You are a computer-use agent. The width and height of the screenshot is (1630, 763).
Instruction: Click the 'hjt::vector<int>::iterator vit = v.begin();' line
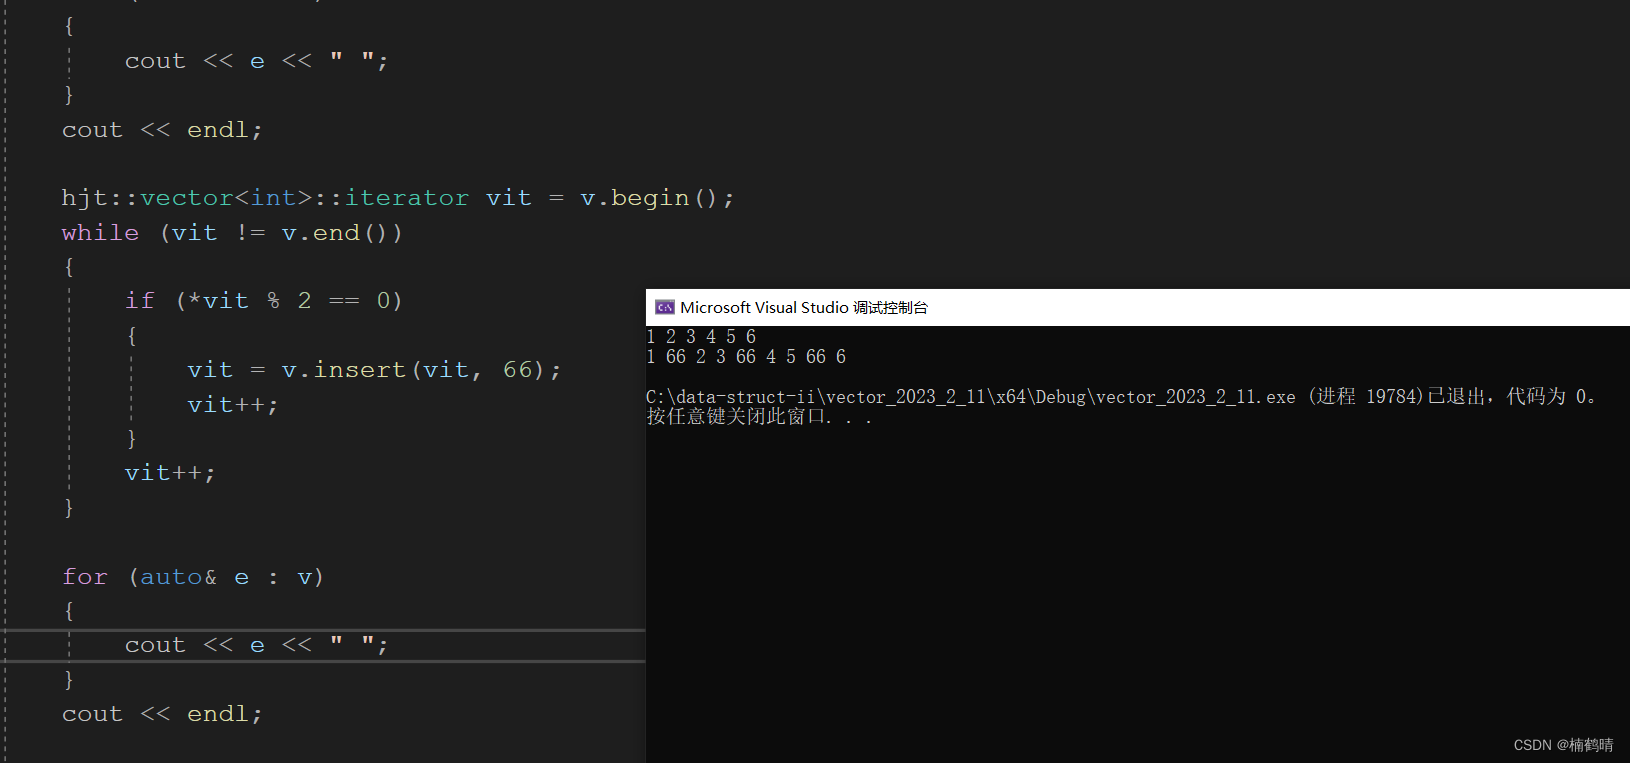(398, 198)
